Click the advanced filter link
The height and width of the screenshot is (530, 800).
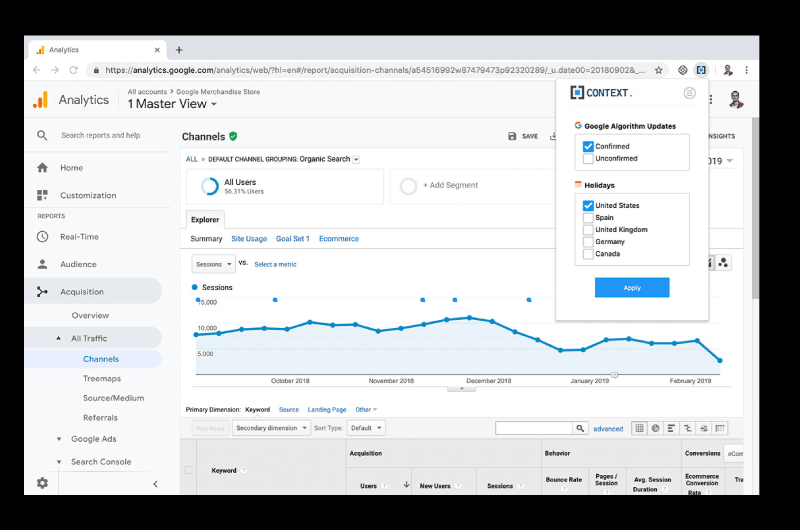(x=608, y=429)
